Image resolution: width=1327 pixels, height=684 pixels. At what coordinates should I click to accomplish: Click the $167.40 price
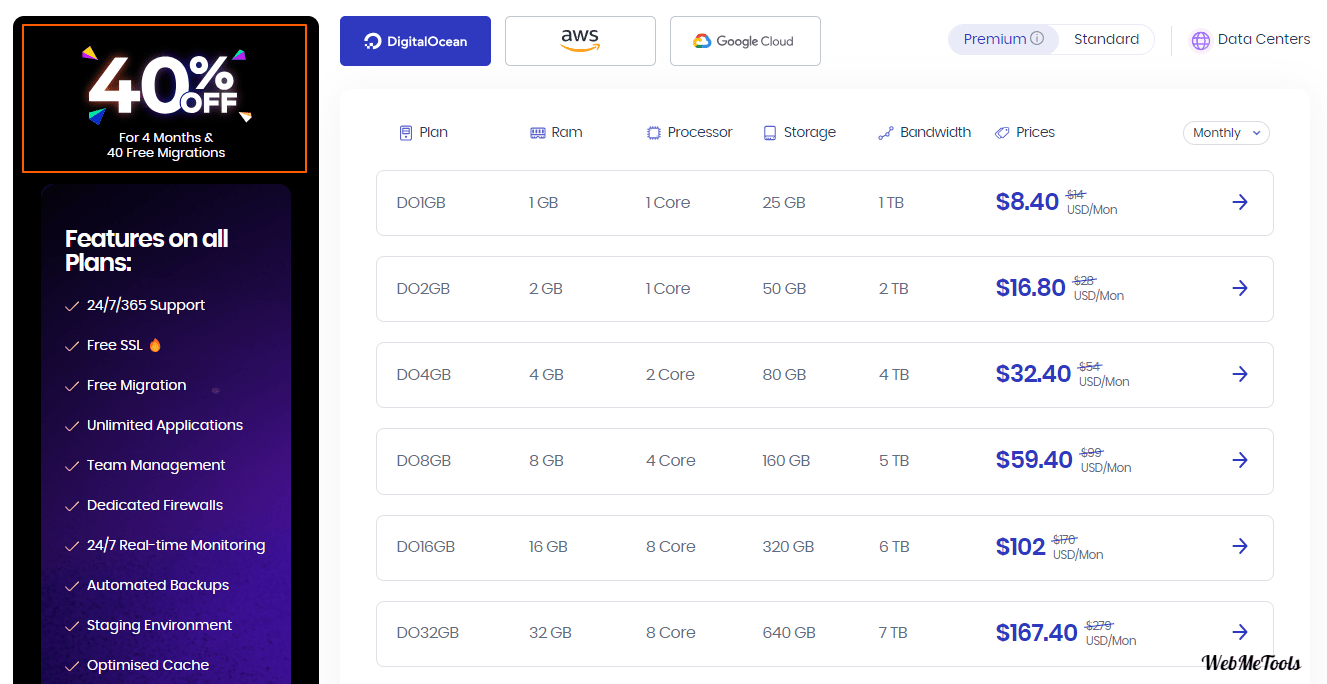[1037, 632]
